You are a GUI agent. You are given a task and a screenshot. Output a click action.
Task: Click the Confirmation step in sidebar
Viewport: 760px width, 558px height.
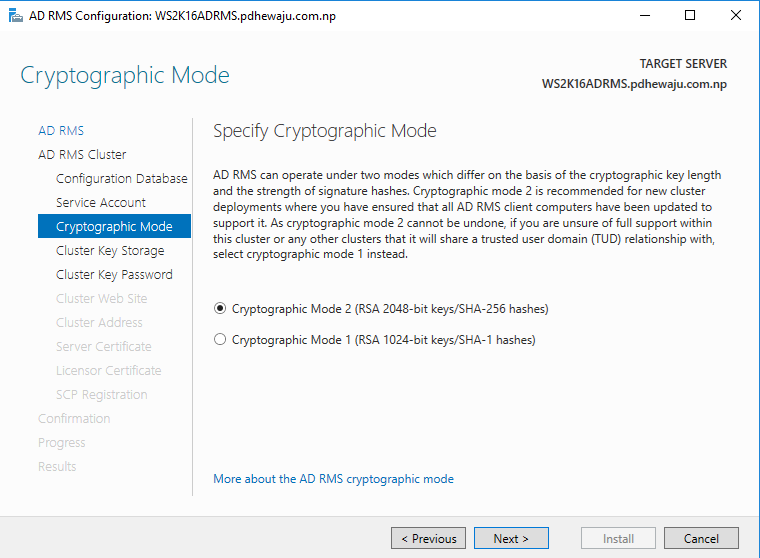pos(74,418)
